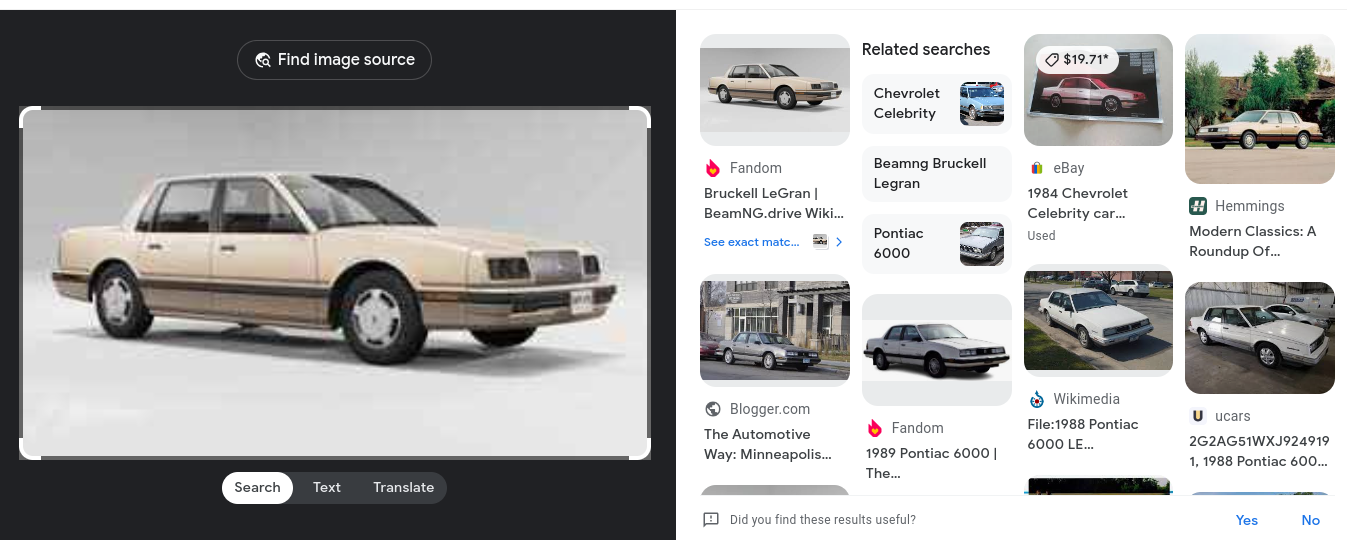Answer No to results useful question

(1310, 520)
